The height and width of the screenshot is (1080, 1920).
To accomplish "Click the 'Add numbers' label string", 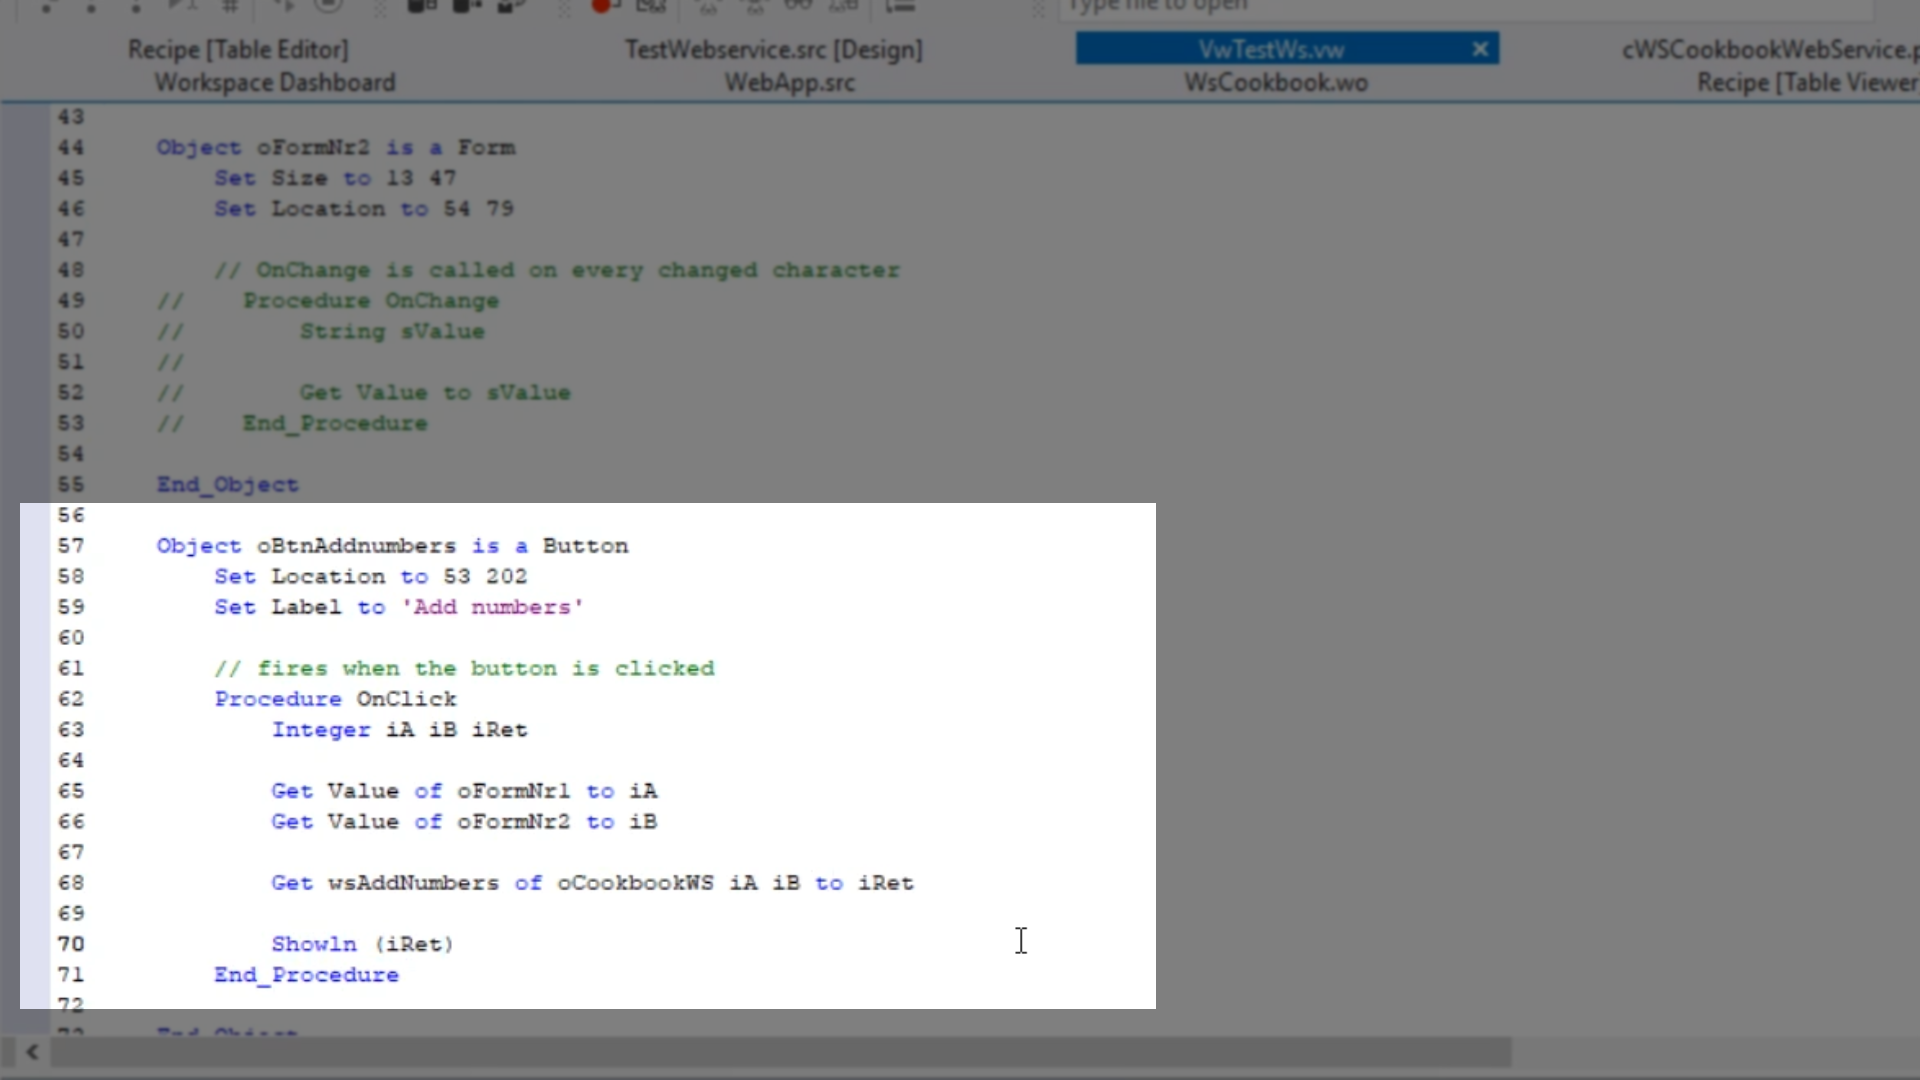I will point(492,607).
